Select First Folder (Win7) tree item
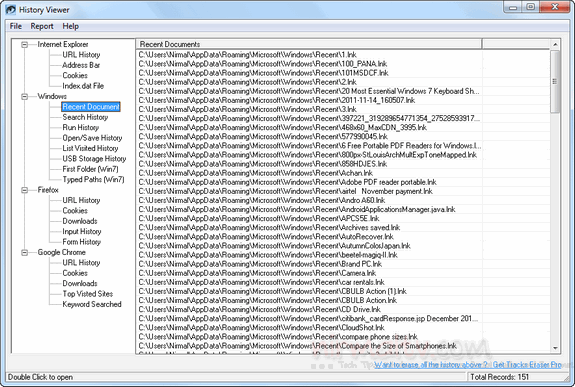The width and height of the screenshot is (575, 387). (x=90, y=169)
